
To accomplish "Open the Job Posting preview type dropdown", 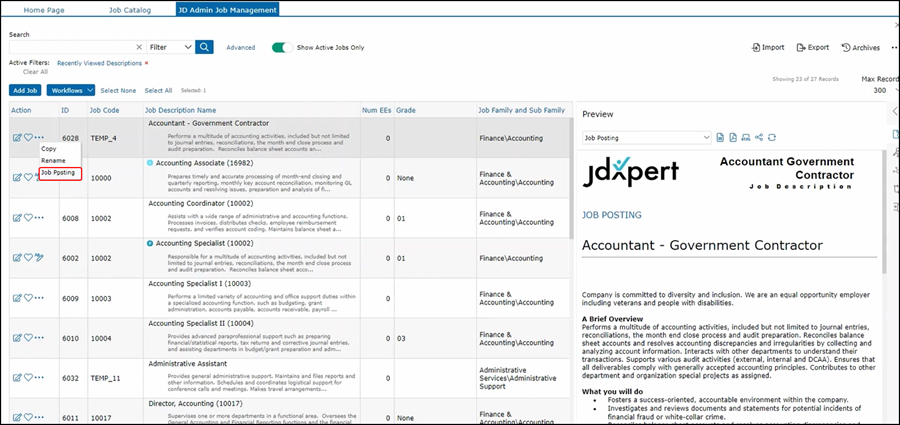I will [x=646, y=136].
